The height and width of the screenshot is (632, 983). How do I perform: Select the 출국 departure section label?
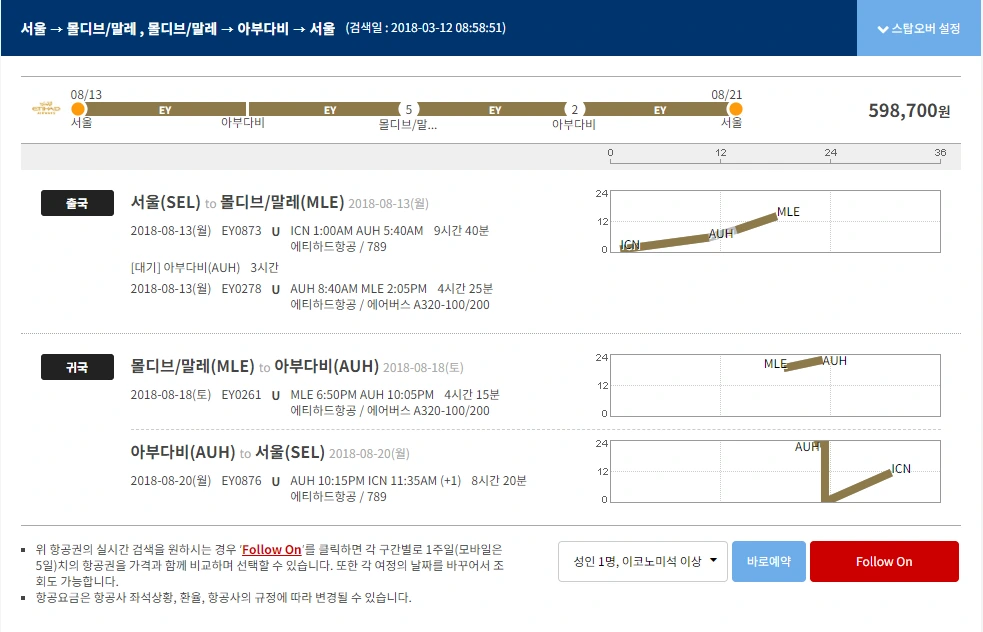(x=77, y=203)
